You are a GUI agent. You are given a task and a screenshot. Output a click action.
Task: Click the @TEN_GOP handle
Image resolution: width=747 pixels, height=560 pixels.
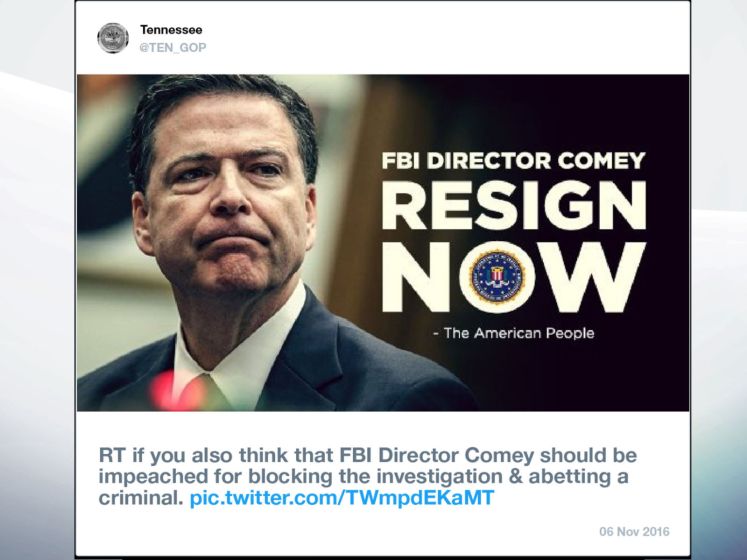coord(173,47)
